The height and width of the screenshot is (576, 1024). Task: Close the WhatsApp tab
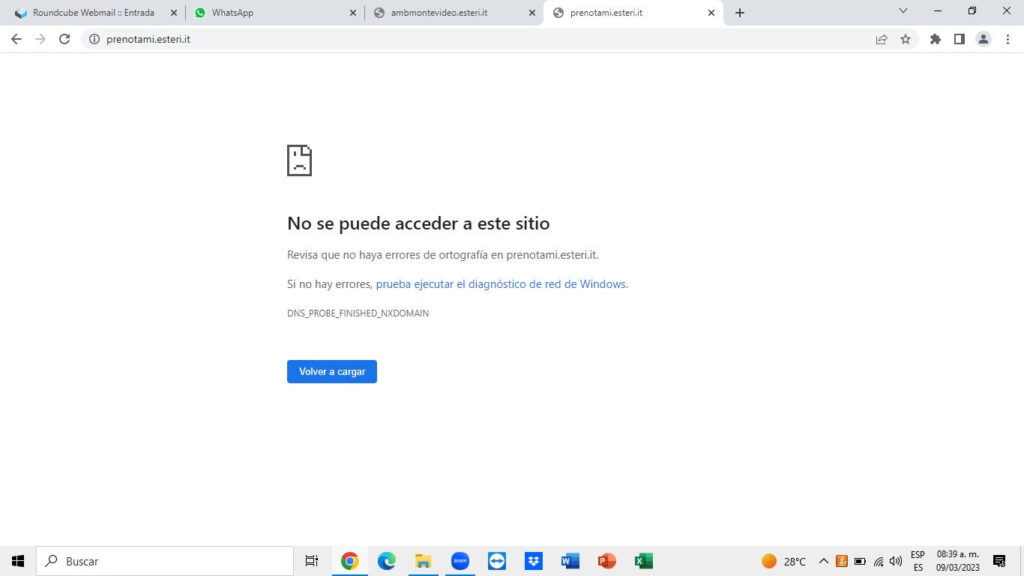pos(352,13)
